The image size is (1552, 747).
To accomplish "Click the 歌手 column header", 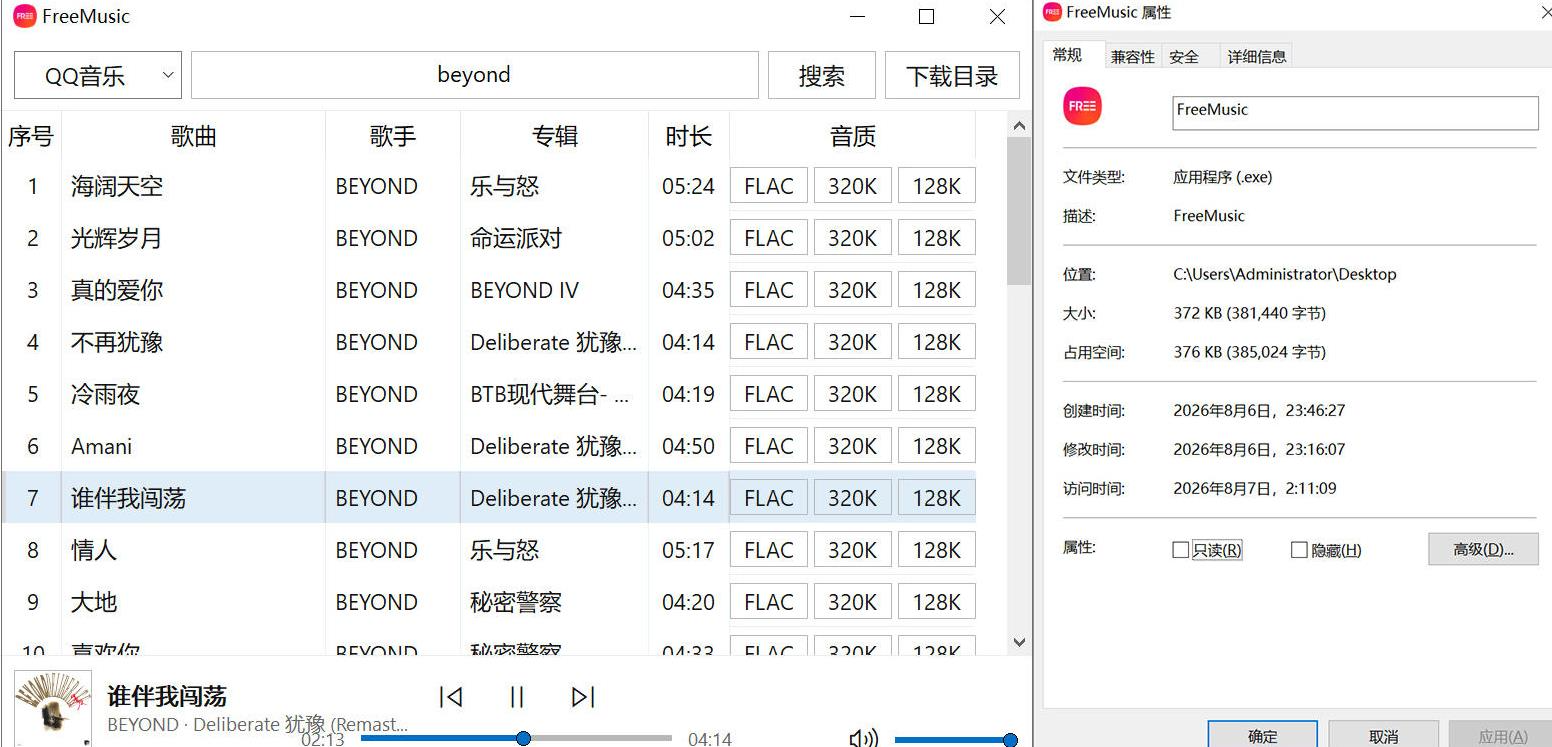I will [x=393, y=136].
